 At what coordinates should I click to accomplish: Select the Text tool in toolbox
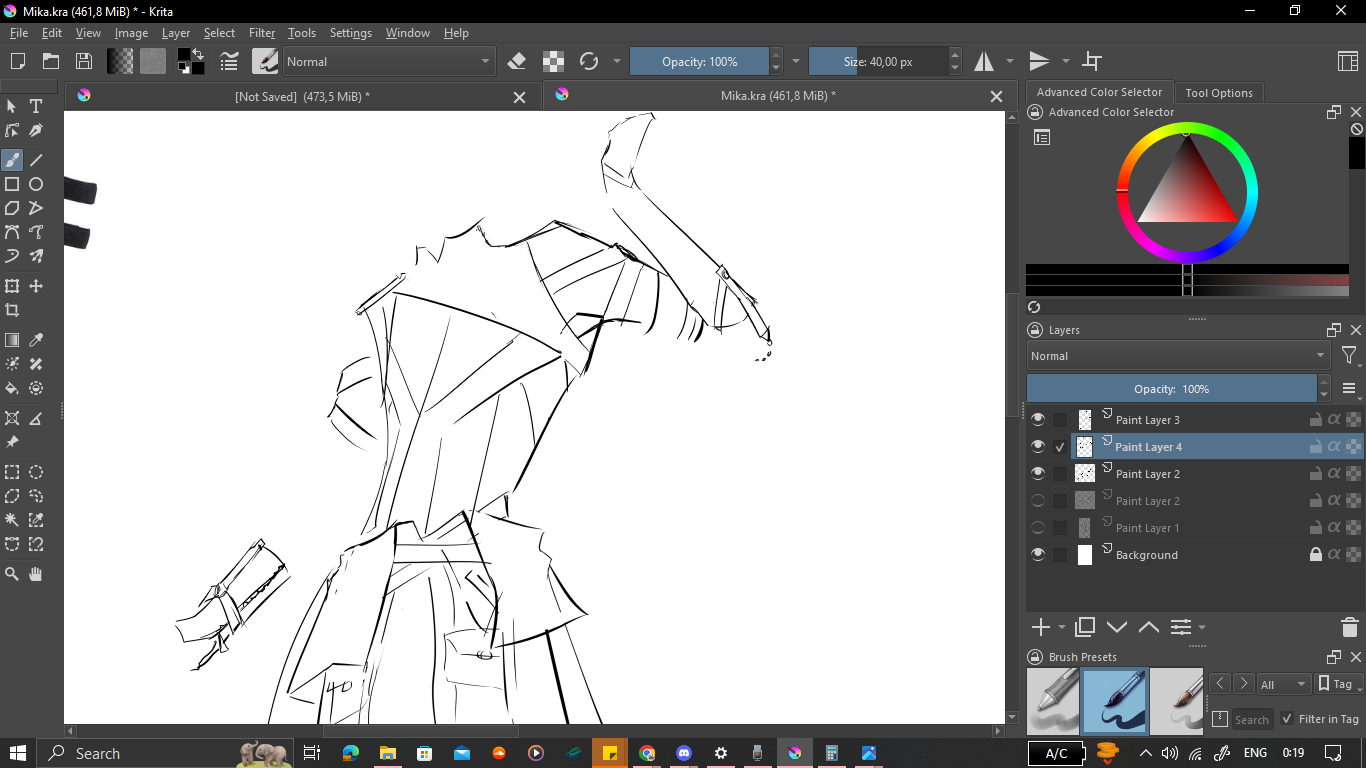point(36,106)
